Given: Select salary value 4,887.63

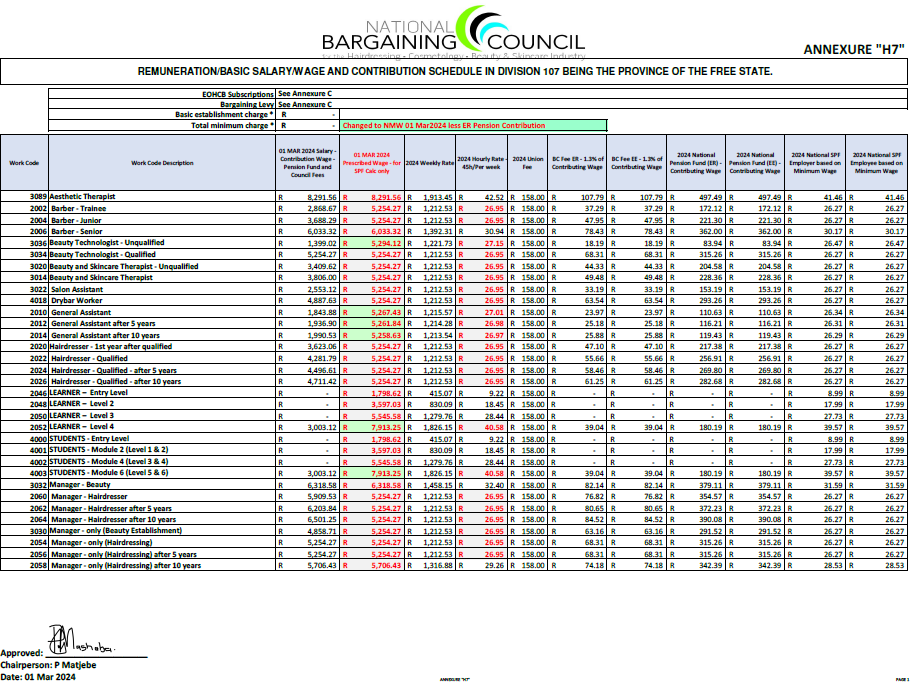Looking at the screenshot, I should point(321,300).
